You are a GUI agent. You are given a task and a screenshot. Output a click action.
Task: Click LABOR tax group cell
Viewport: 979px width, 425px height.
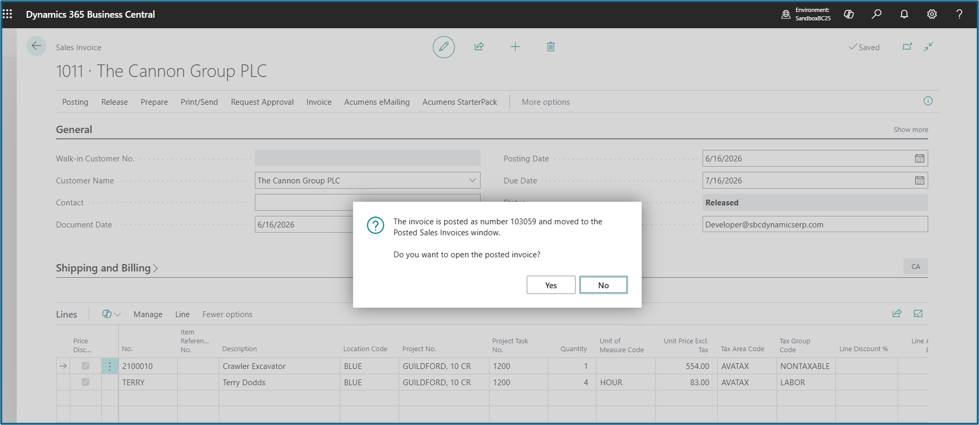(805, 382)
